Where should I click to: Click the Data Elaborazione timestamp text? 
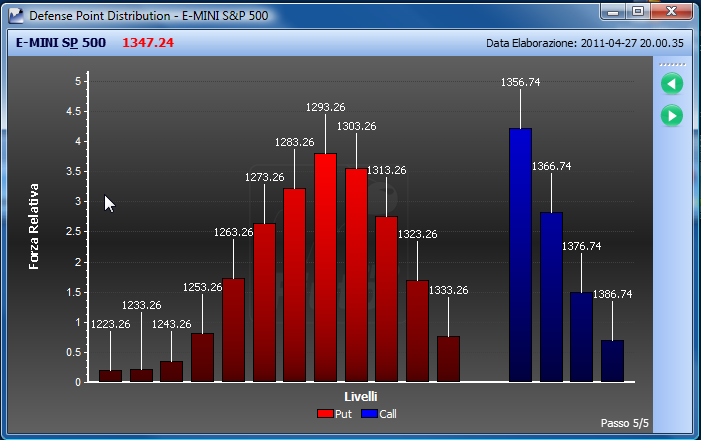tap(585, 43)
